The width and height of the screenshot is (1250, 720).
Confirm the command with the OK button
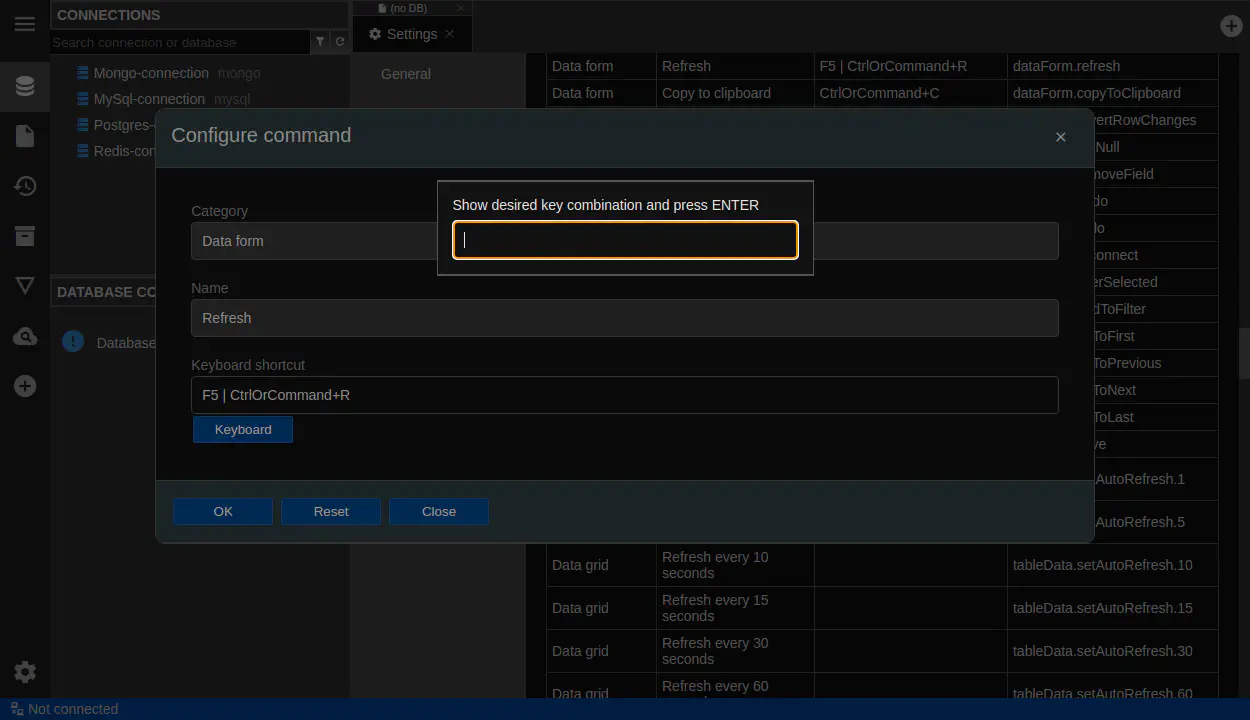tap(223, 512)
